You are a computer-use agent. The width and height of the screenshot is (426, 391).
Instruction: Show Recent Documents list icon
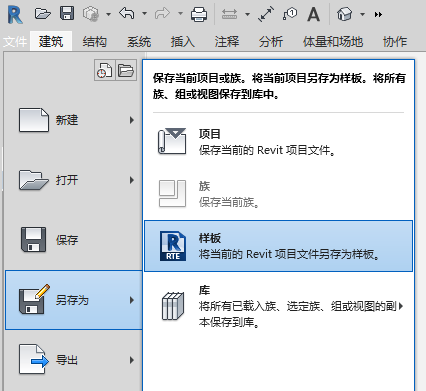click(x=105, y=70)
